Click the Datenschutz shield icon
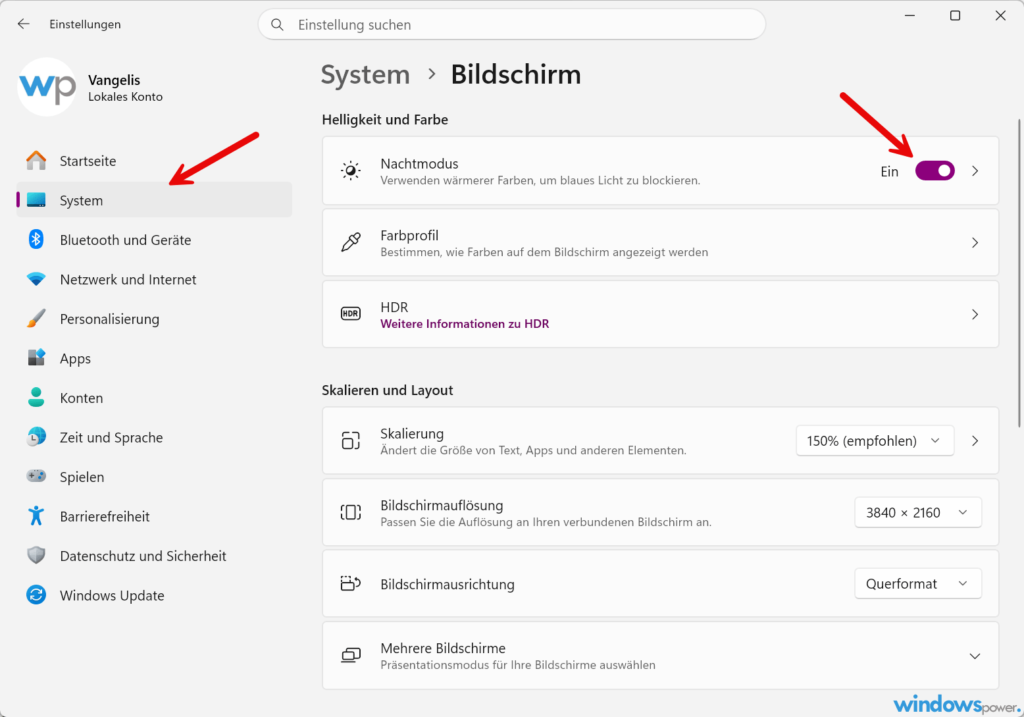 tap(36, 556)
